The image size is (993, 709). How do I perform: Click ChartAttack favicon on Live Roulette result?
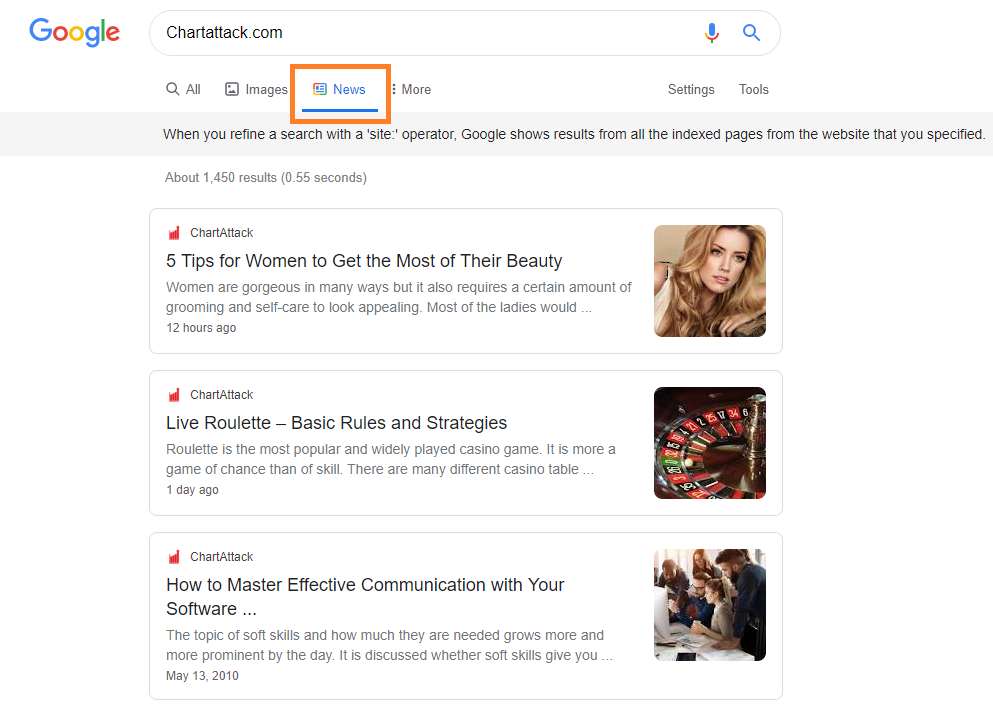coord(174,395)
